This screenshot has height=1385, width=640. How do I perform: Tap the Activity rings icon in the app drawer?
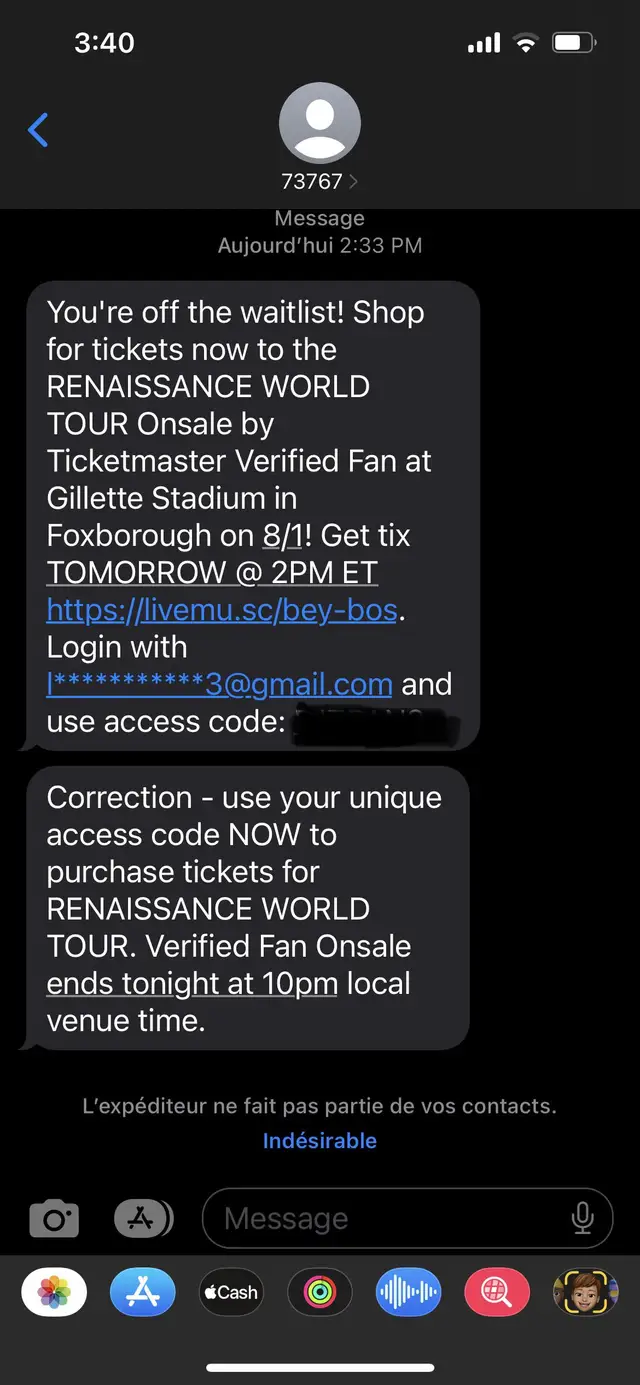(x=319, y=1292)
